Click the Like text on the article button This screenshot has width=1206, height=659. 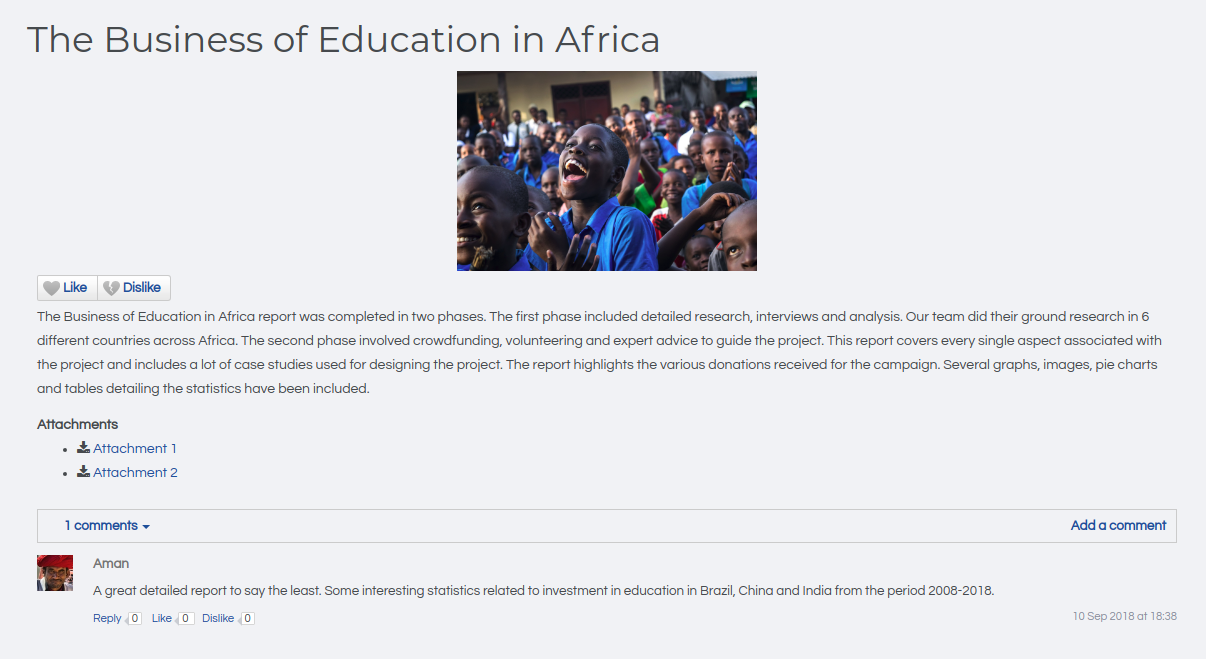(75, 288)
